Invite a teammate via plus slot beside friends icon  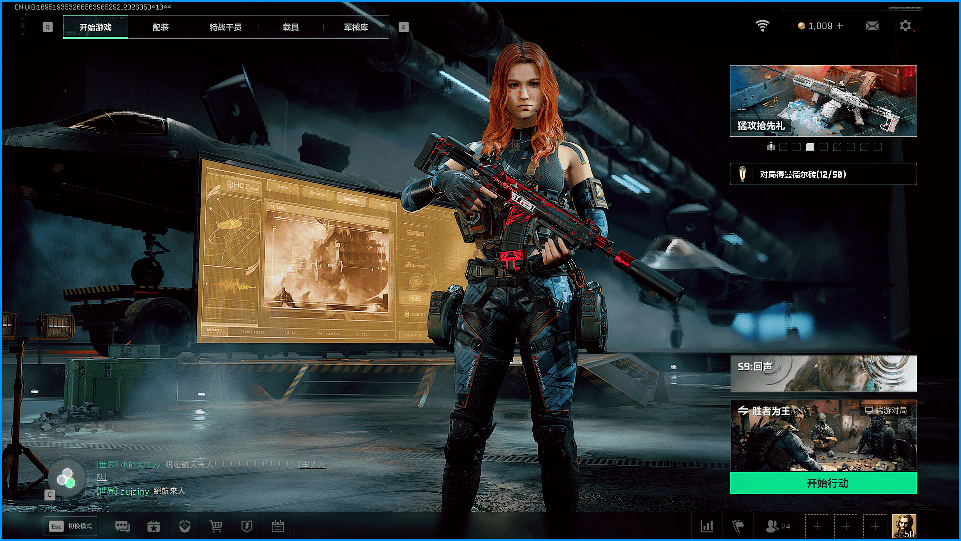pyautogui.click(x=817, y=526)
